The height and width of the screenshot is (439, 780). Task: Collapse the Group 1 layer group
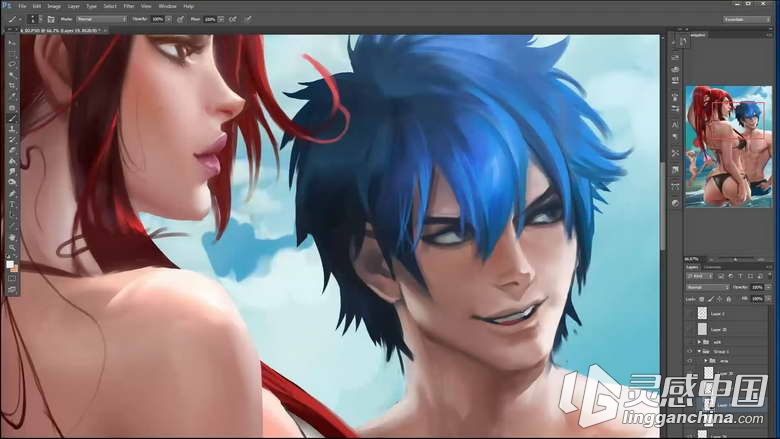click(x=699, y=351)
